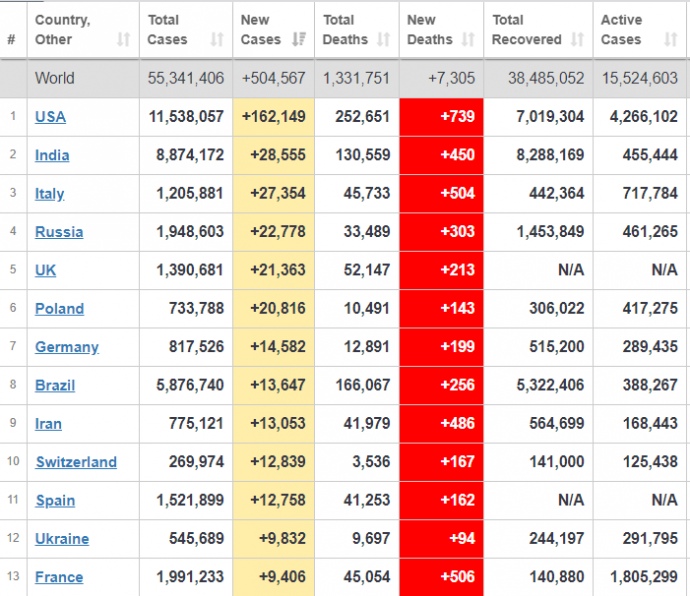Open Poland's country page

coord(59,309)
